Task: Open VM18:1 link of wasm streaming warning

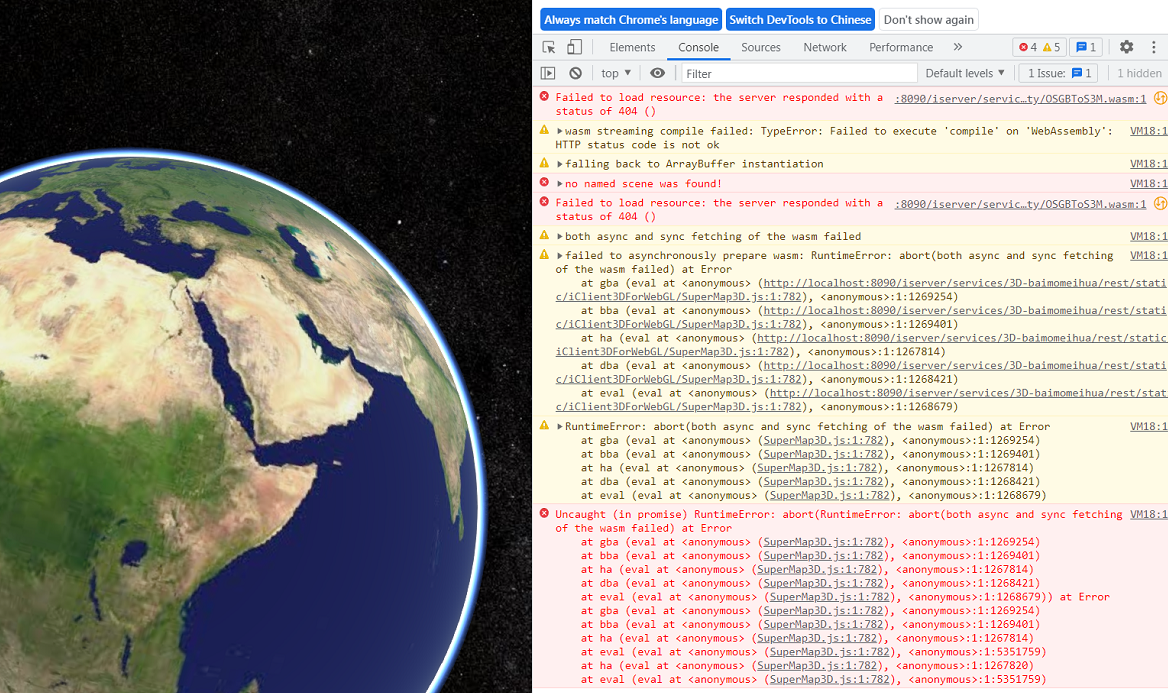Action: pyautogui.click(x=1149, y=131)
